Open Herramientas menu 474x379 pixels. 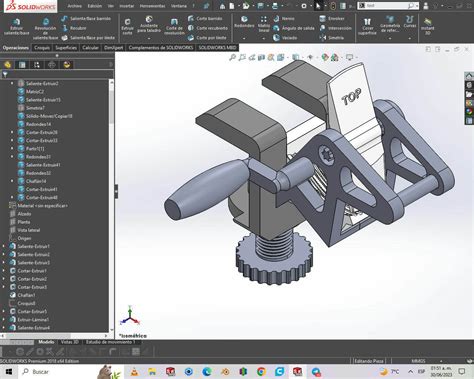153,6
